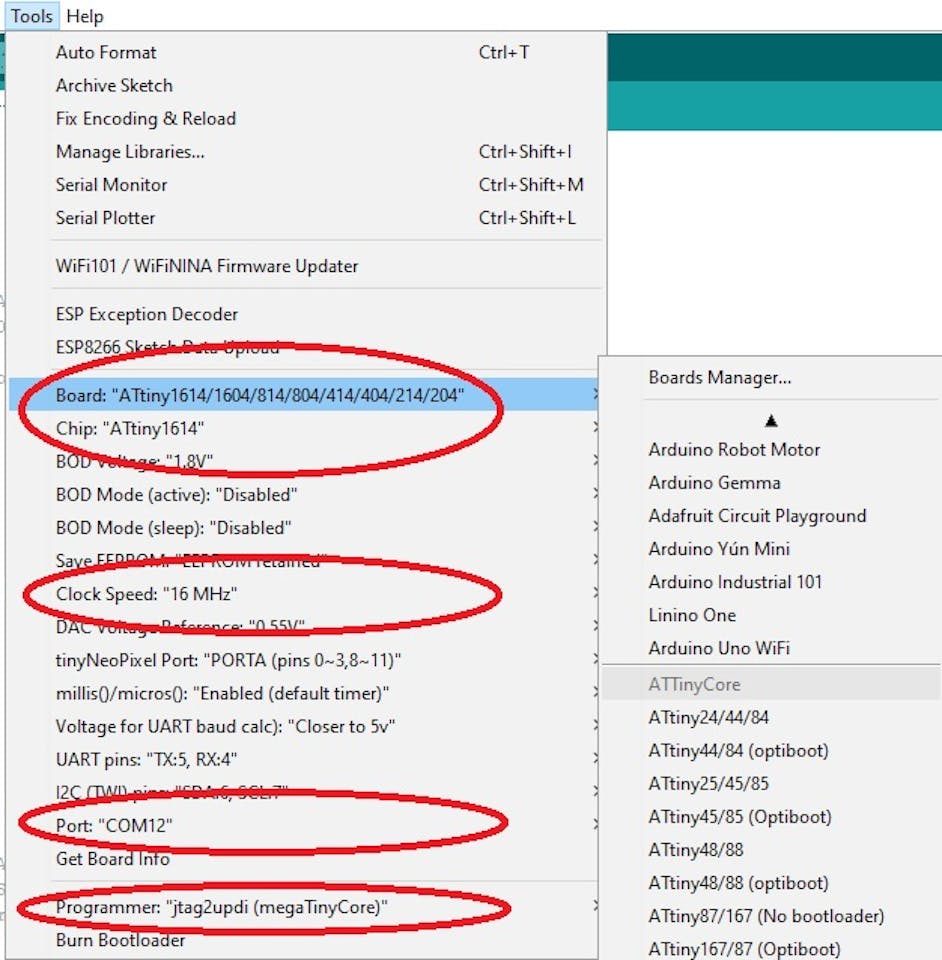
Task: Open Boards Manager... in the submenu
Action: click(x=771, y=377)
